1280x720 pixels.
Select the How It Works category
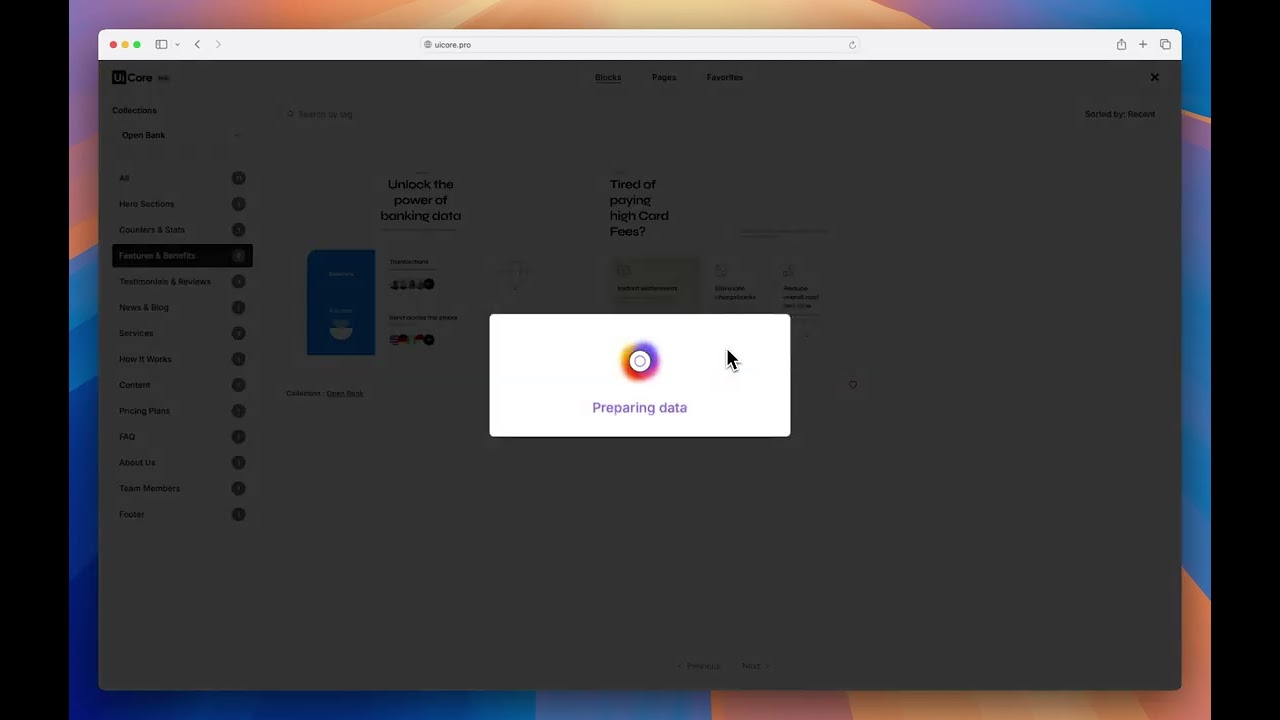pyautogui.click(x=182, y=359)
